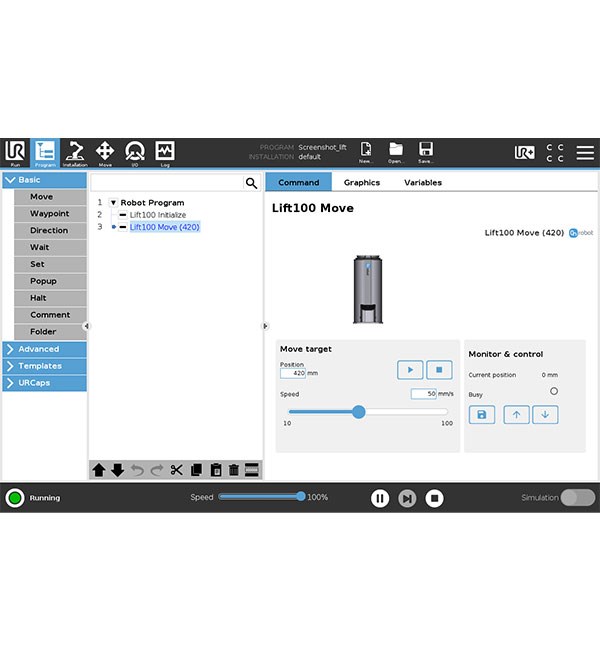Move the node down with the down arrow
Viewport: 600px width, 650px height.
click(x=118, y=470)
